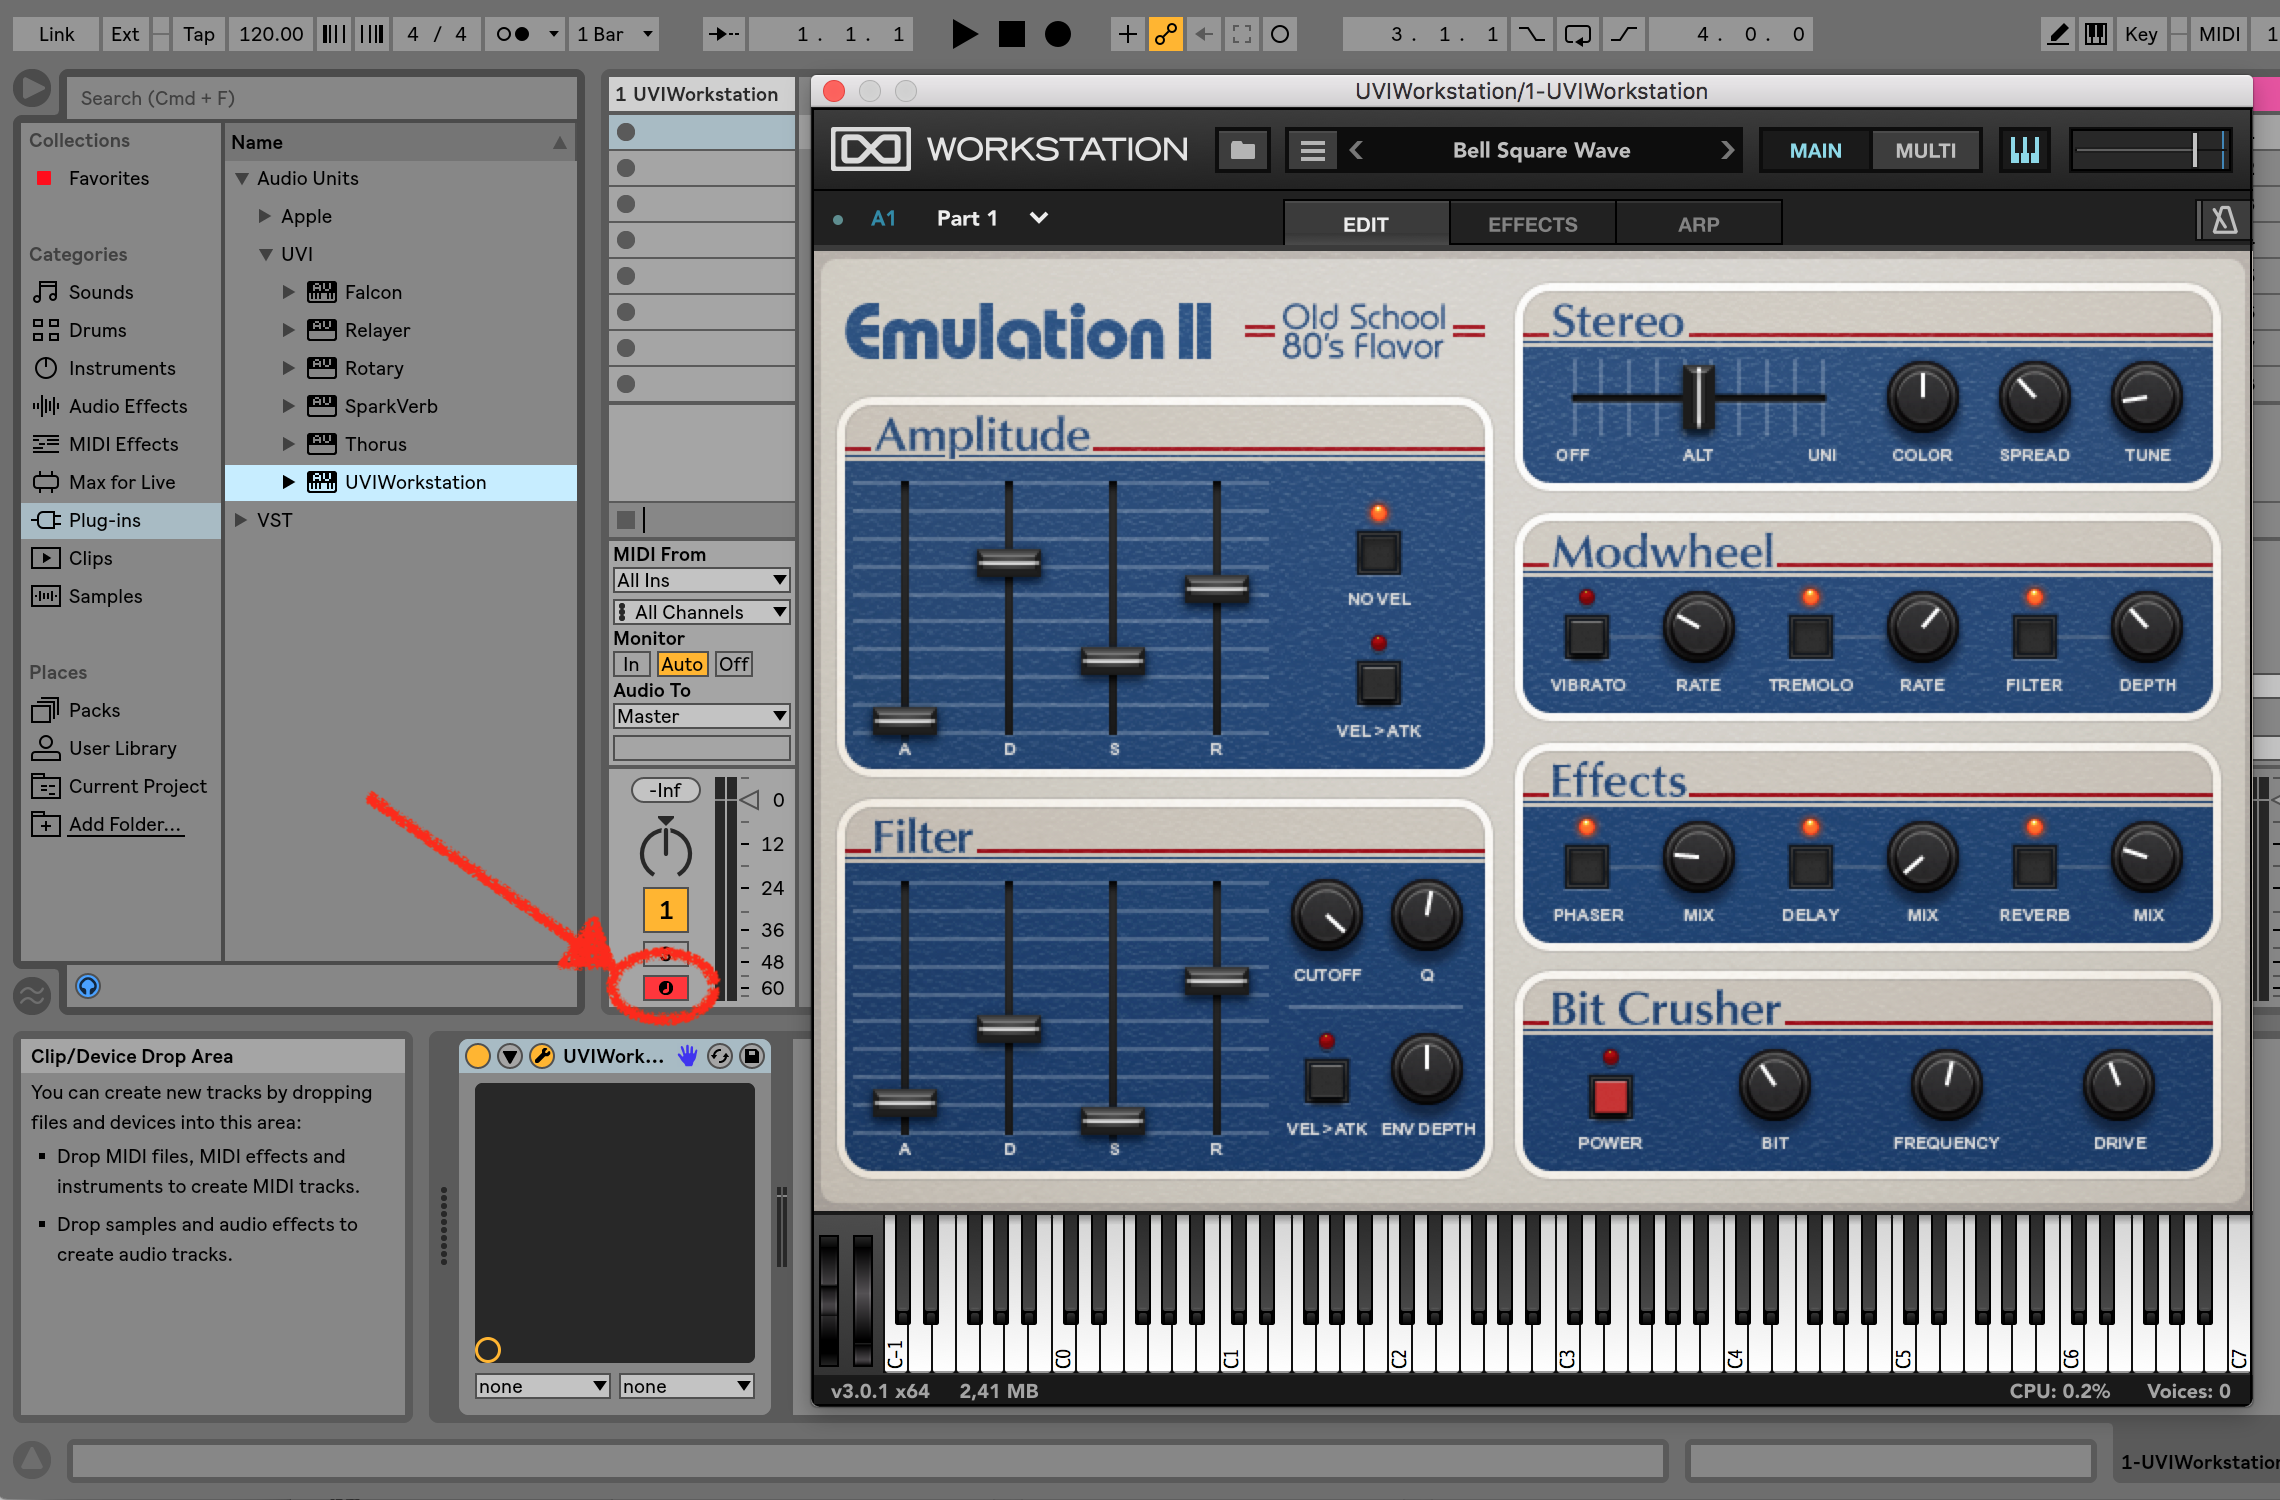Viewport: 2280px width, 1500px height.
Task: Open the All Channels dropdown
Action: coord(701,612)
